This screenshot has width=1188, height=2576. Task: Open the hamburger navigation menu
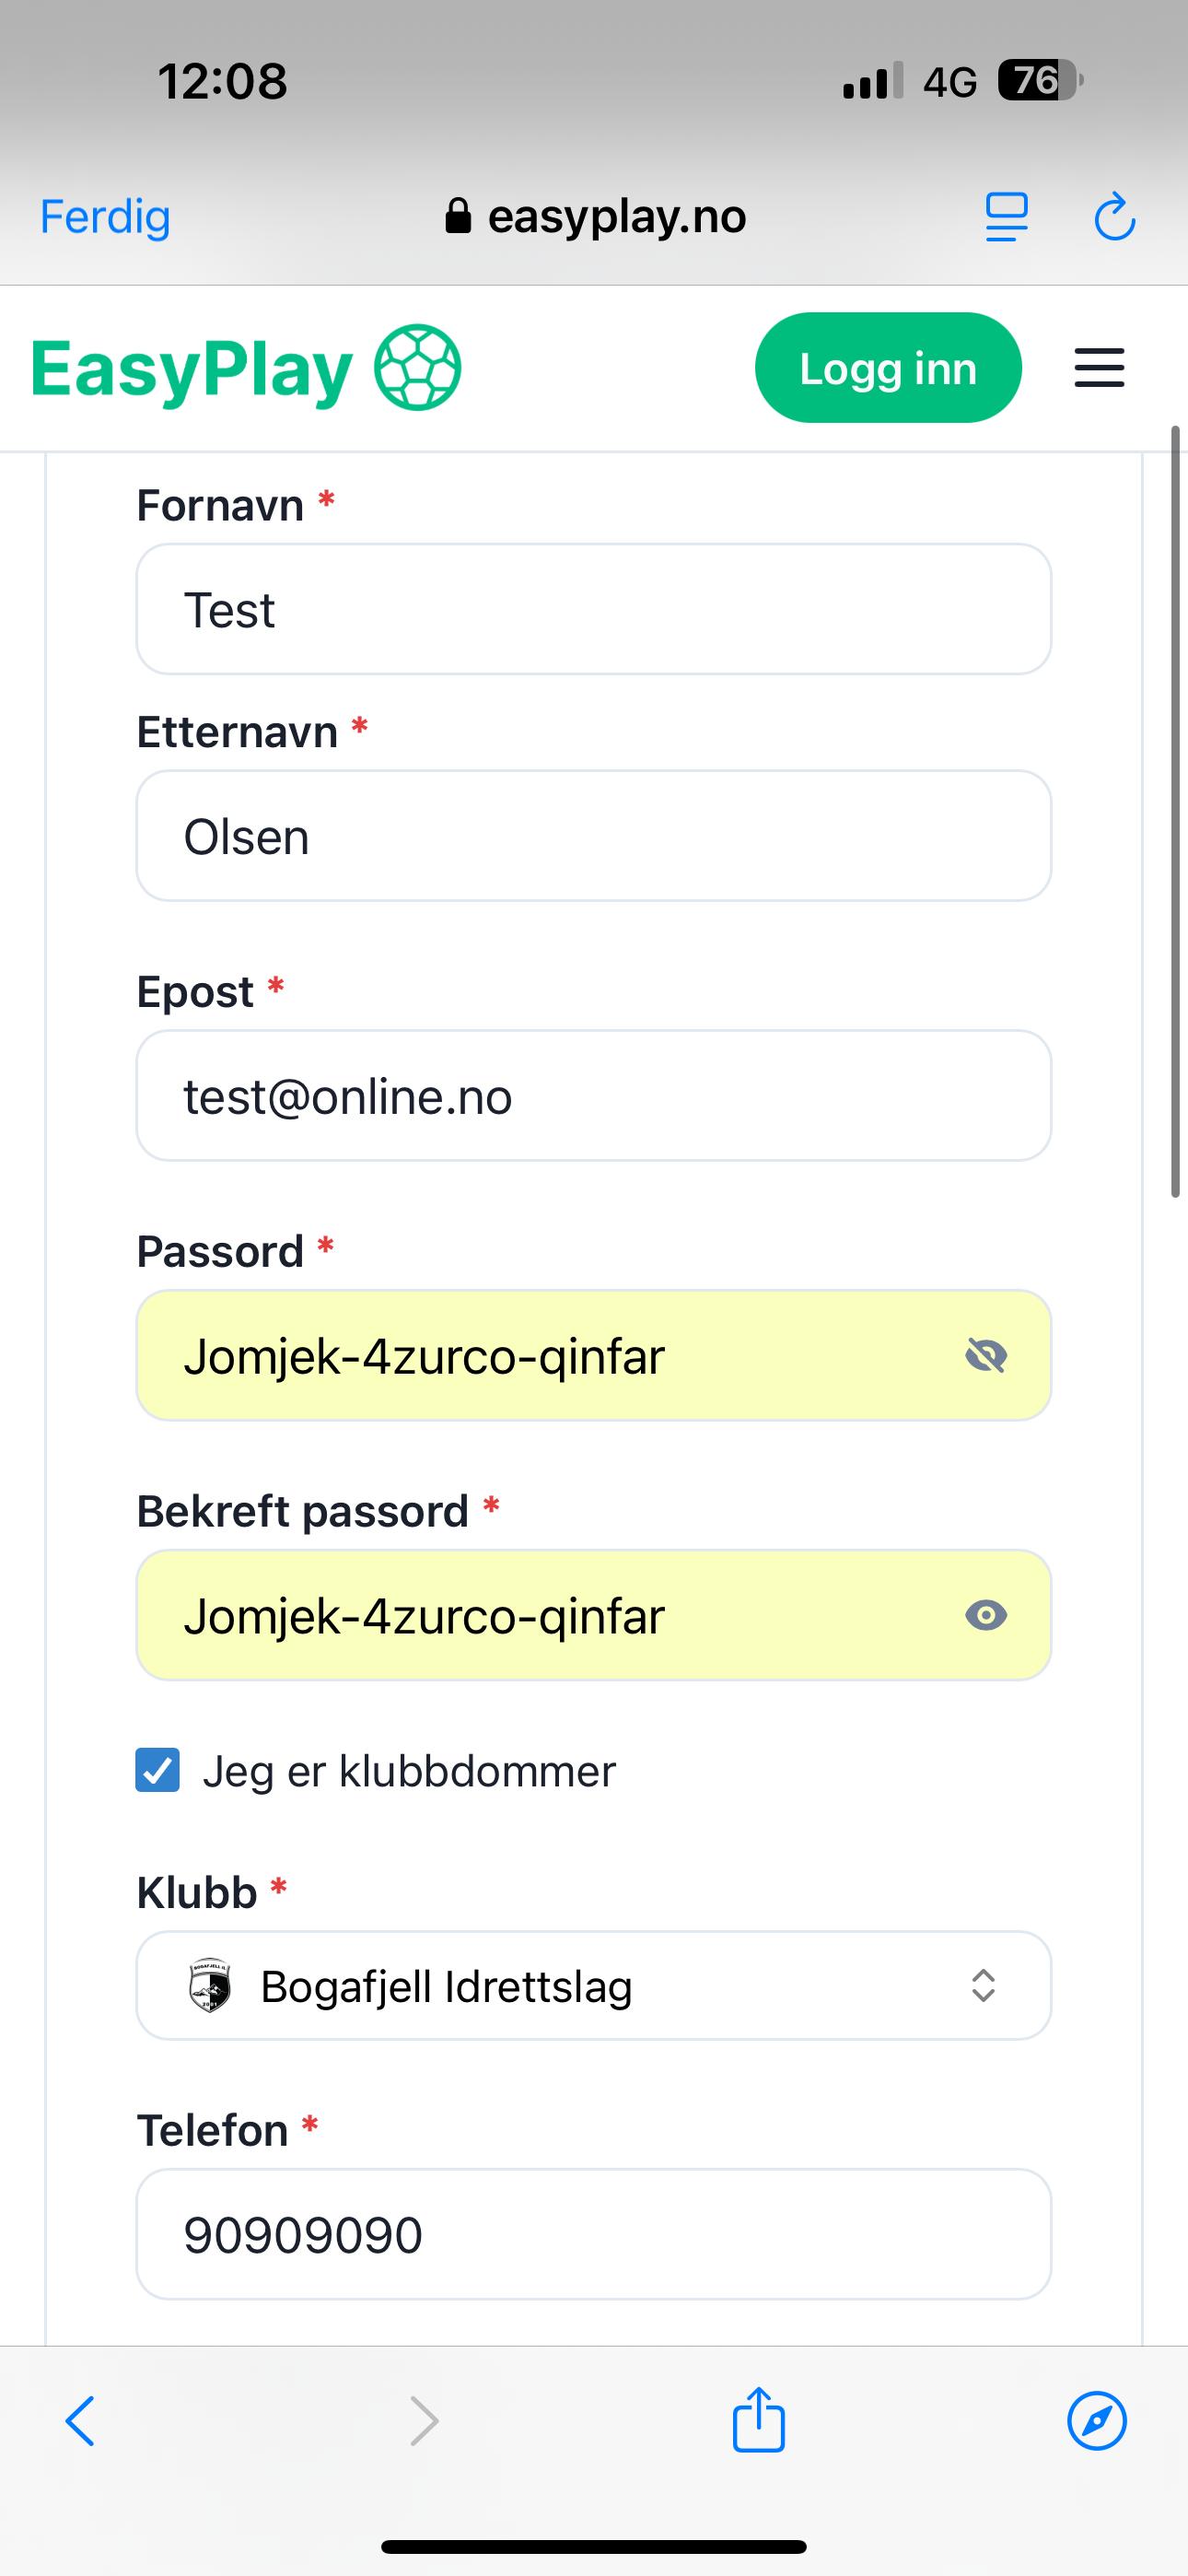[1099, 368]
